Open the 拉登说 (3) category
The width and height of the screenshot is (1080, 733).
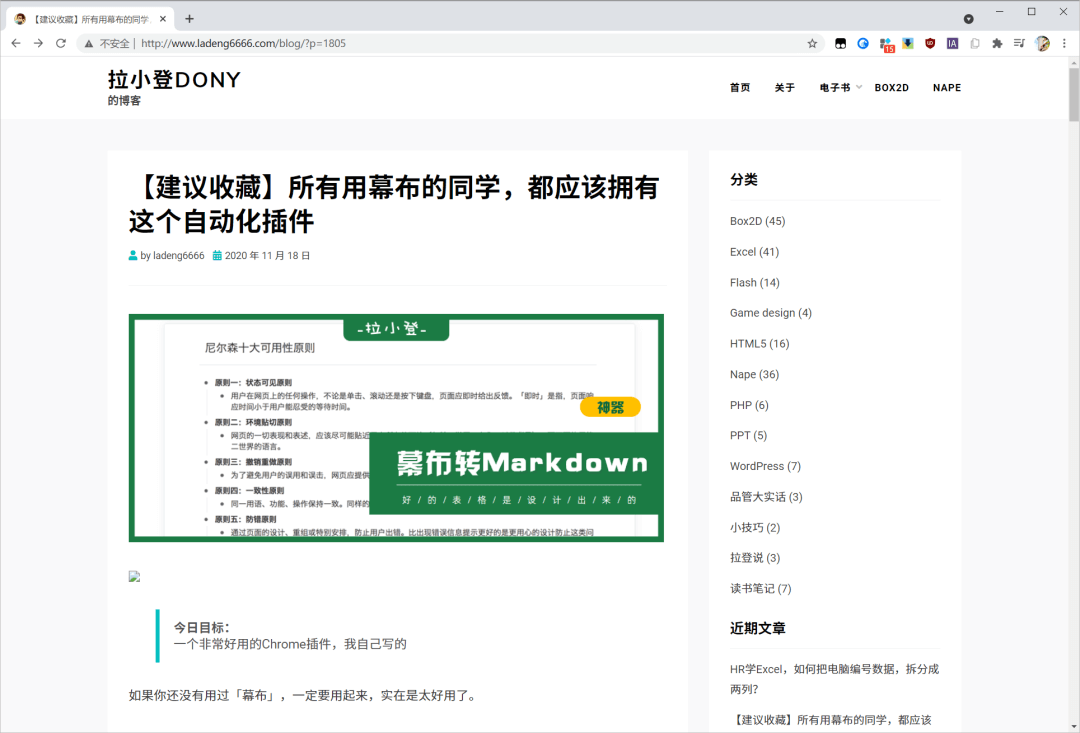pos(755,558)
